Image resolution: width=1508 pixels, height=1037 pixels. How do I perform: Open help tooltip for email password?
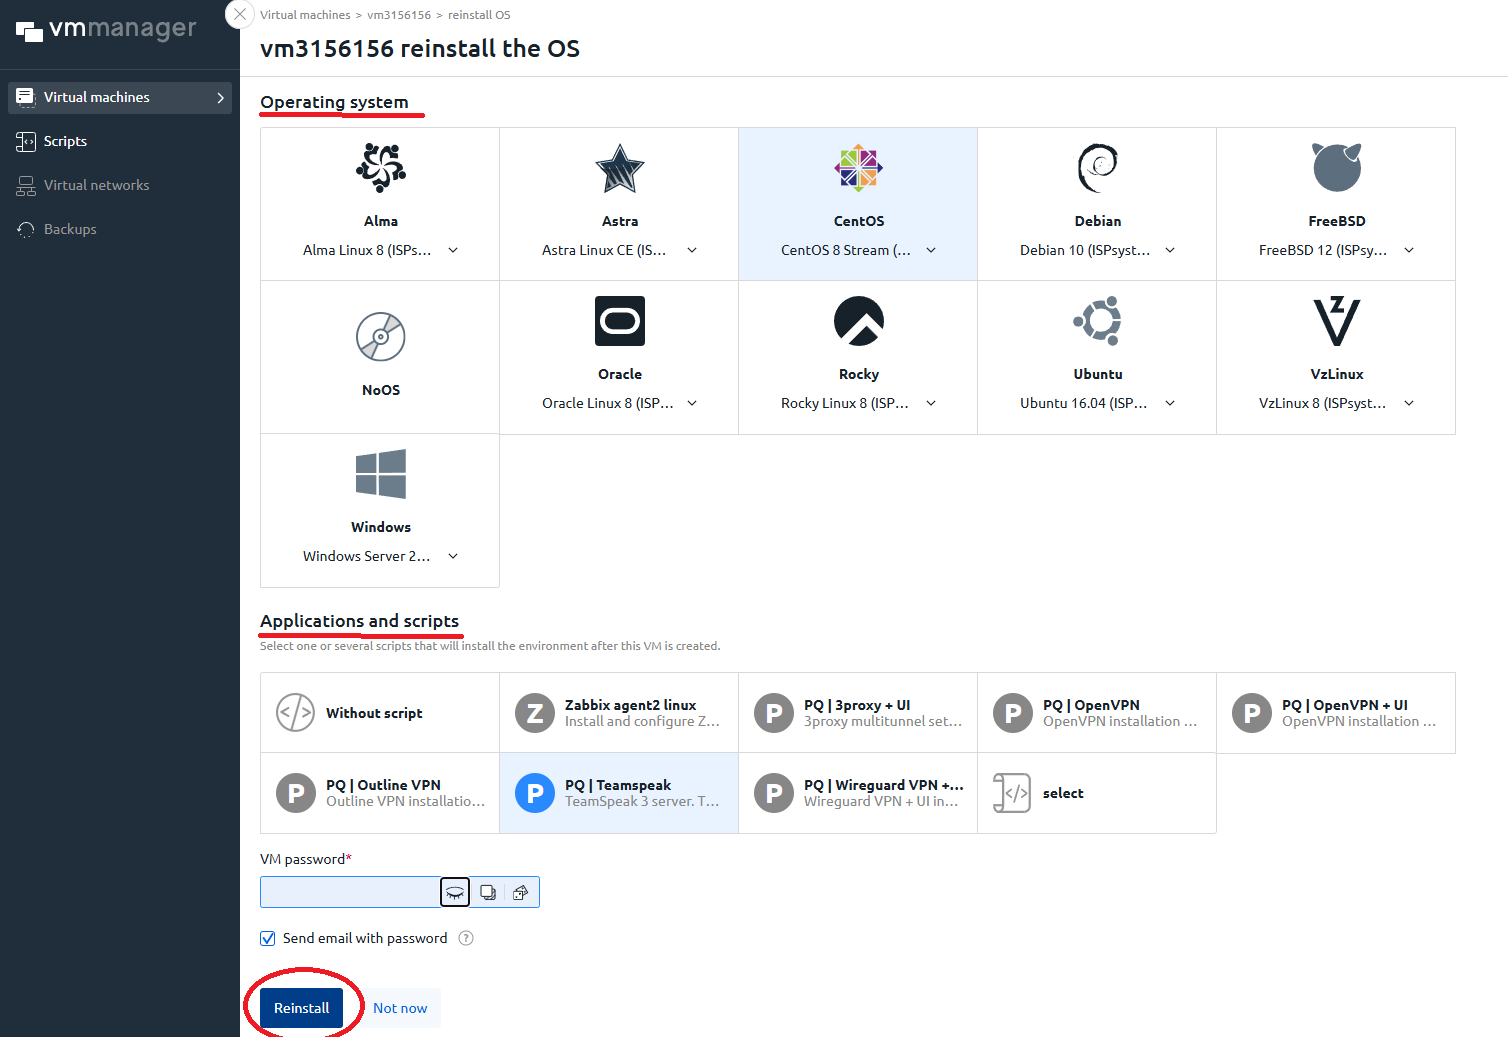[466, 938]
